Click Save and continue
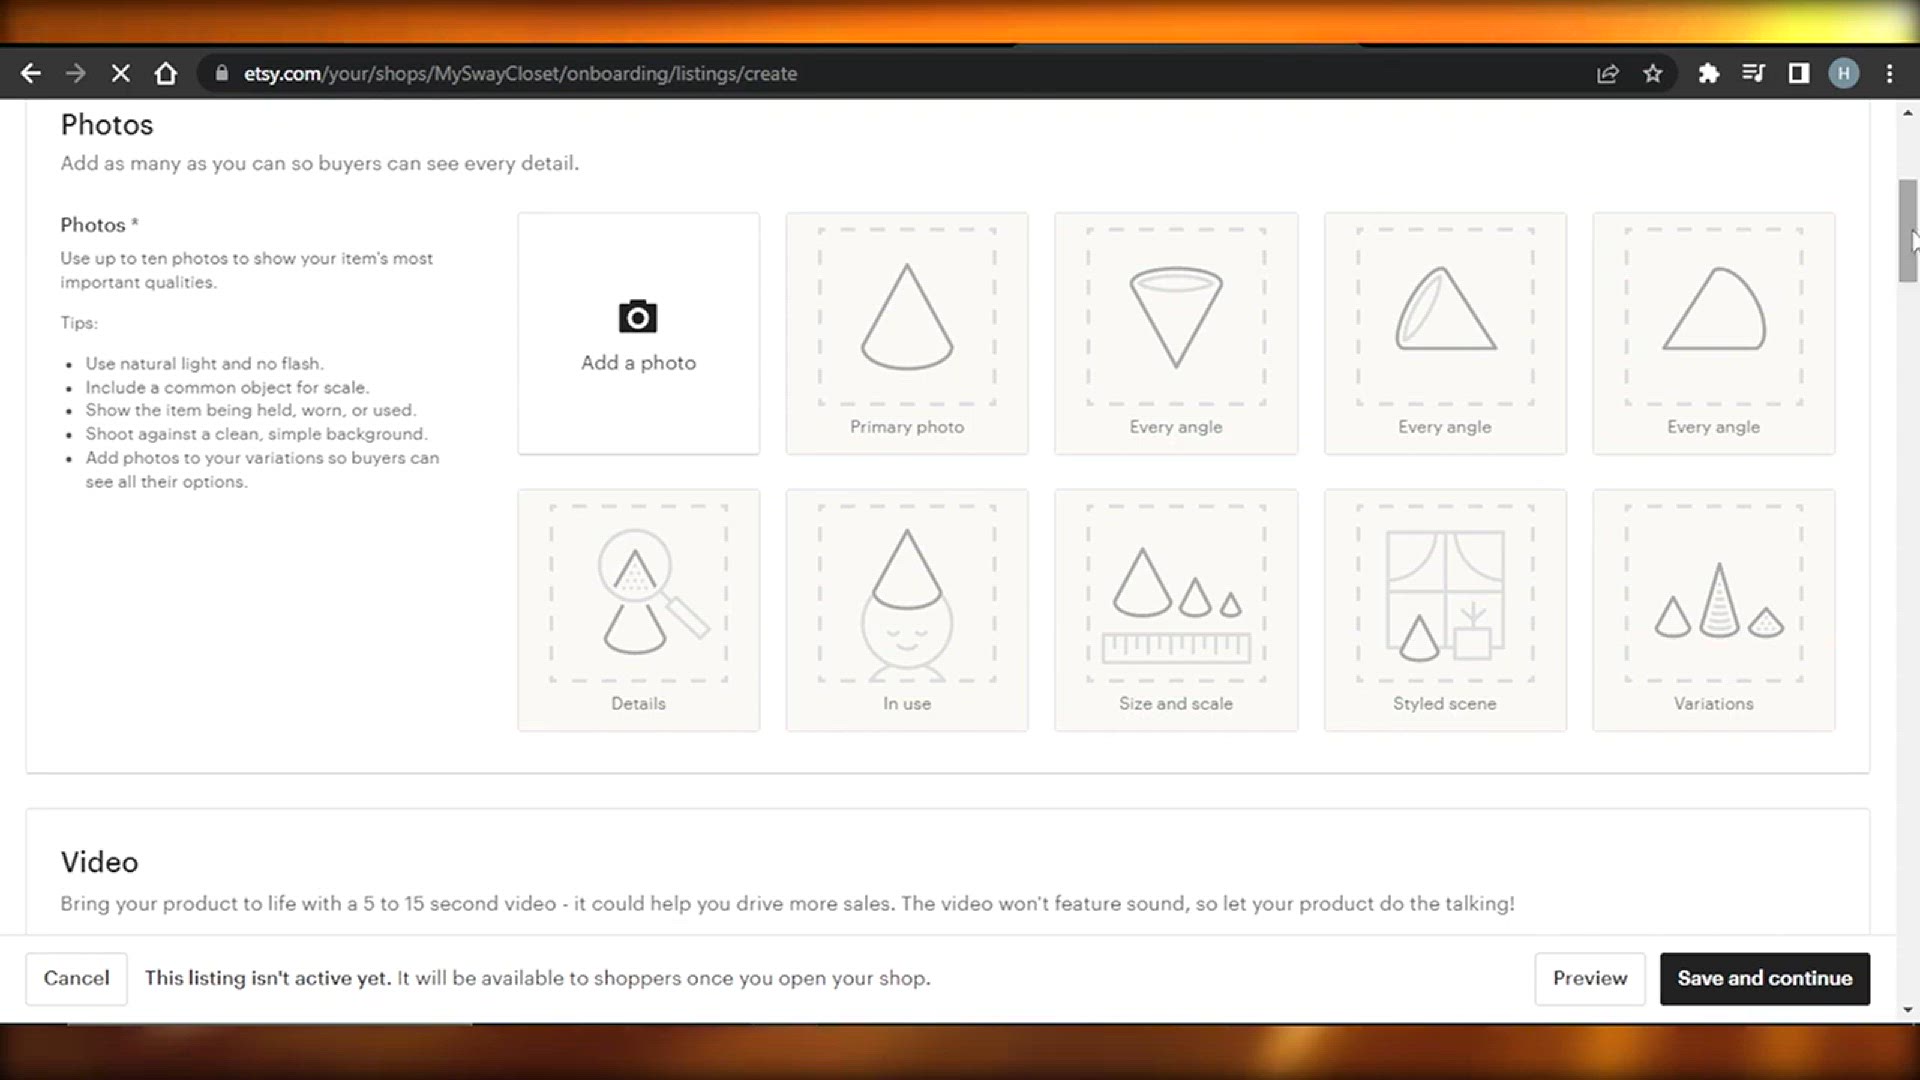Viewport: 1920px width, 1080px height. 1765,978
